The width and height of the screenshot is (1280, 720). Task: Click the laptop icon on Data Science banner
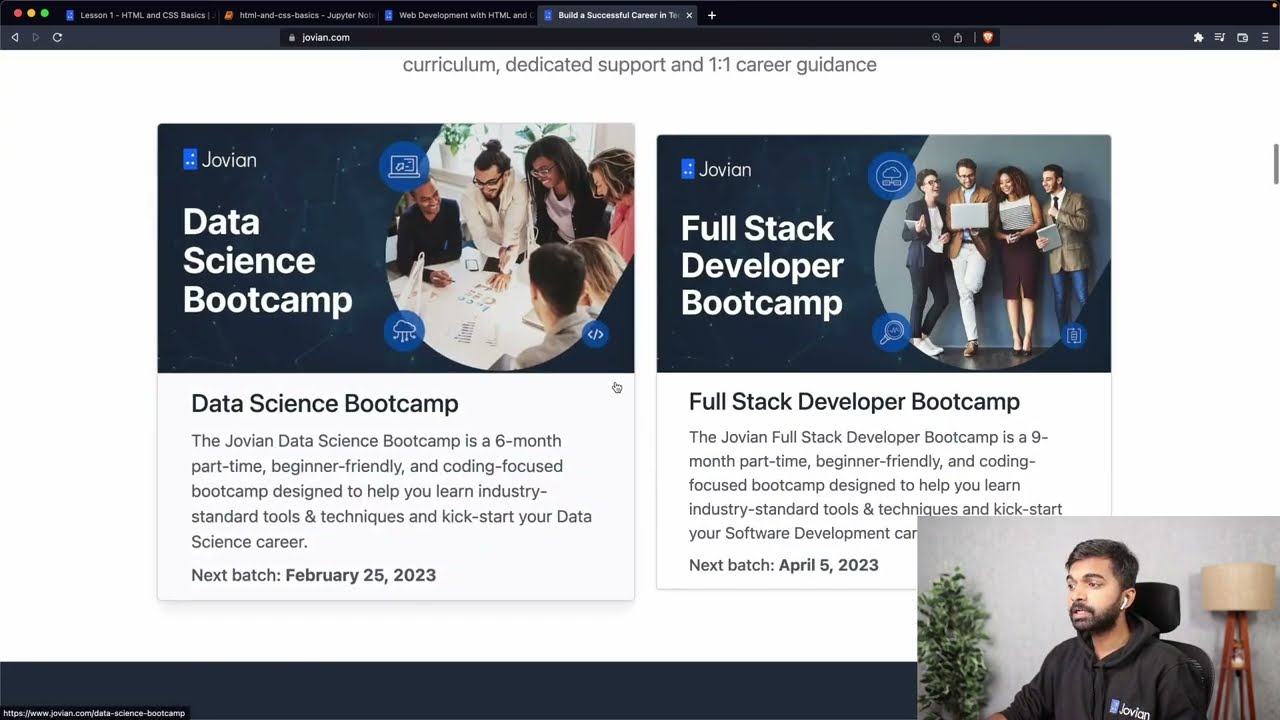click(404, 165)
